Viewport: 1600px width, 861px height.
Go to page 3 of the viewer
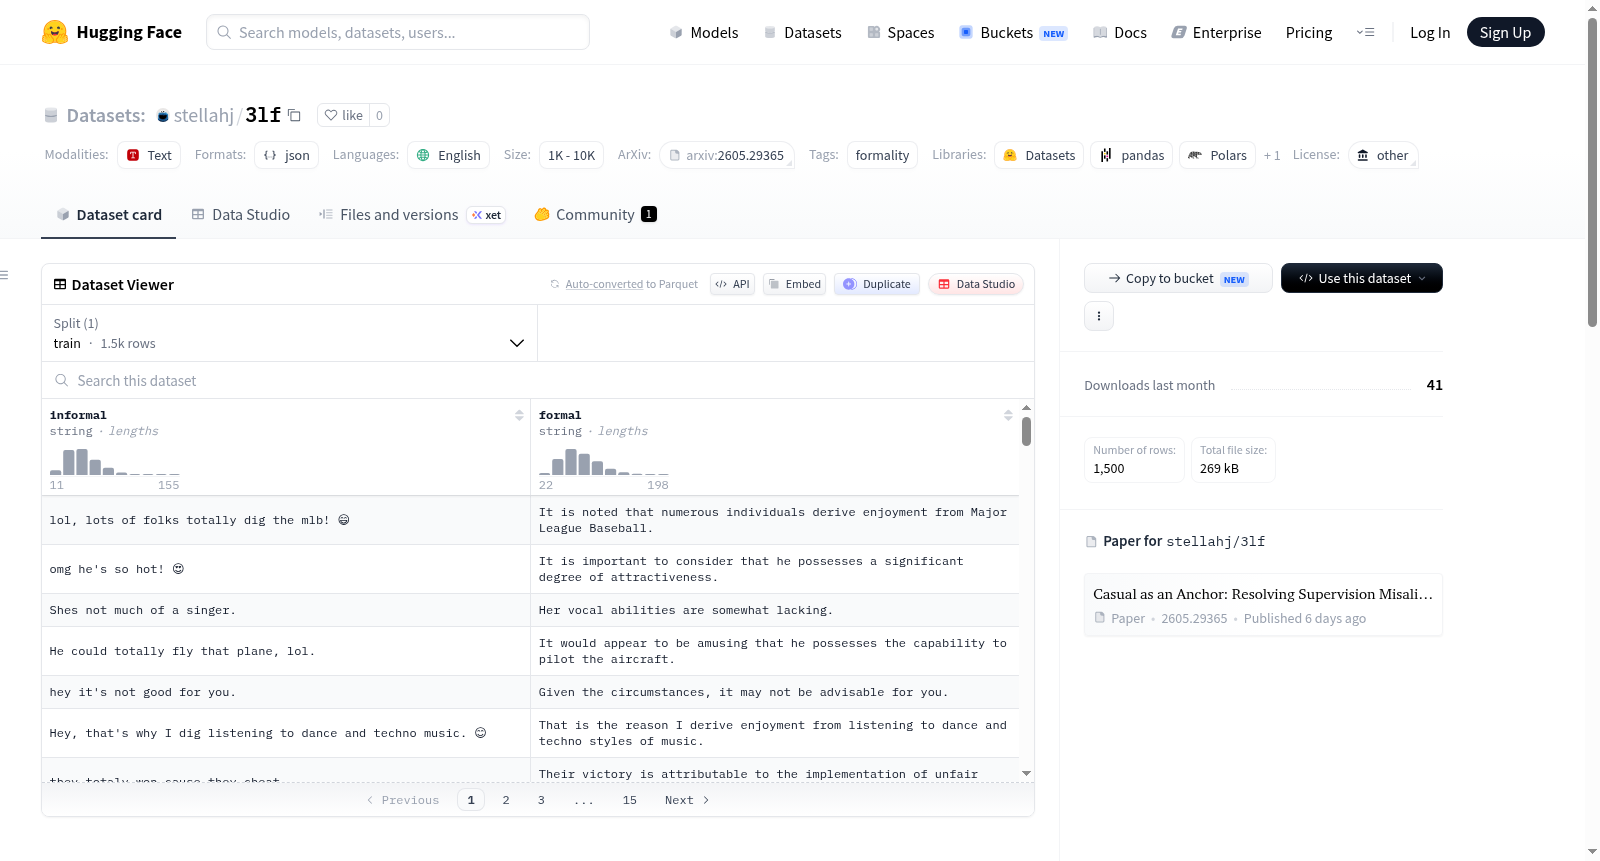(x=541, y=800)
